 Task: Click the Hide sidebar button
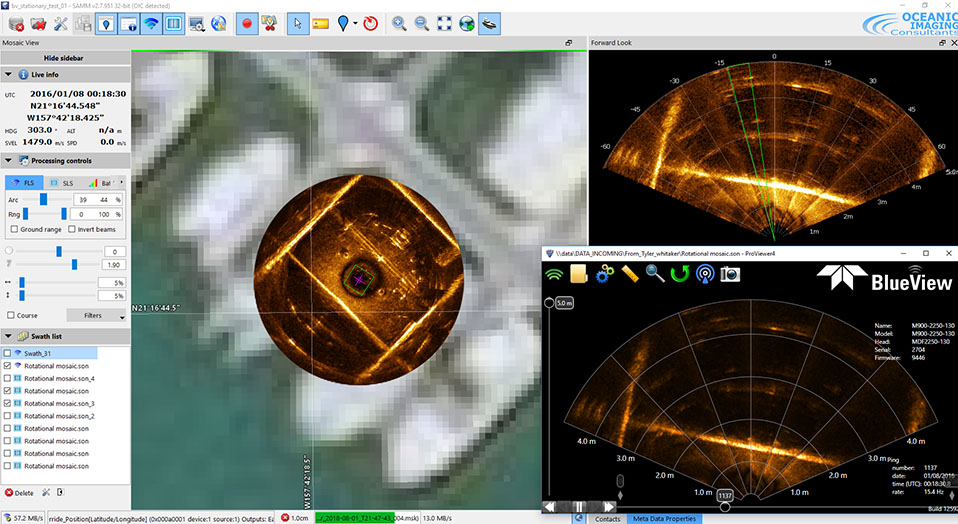pos(64,58)
